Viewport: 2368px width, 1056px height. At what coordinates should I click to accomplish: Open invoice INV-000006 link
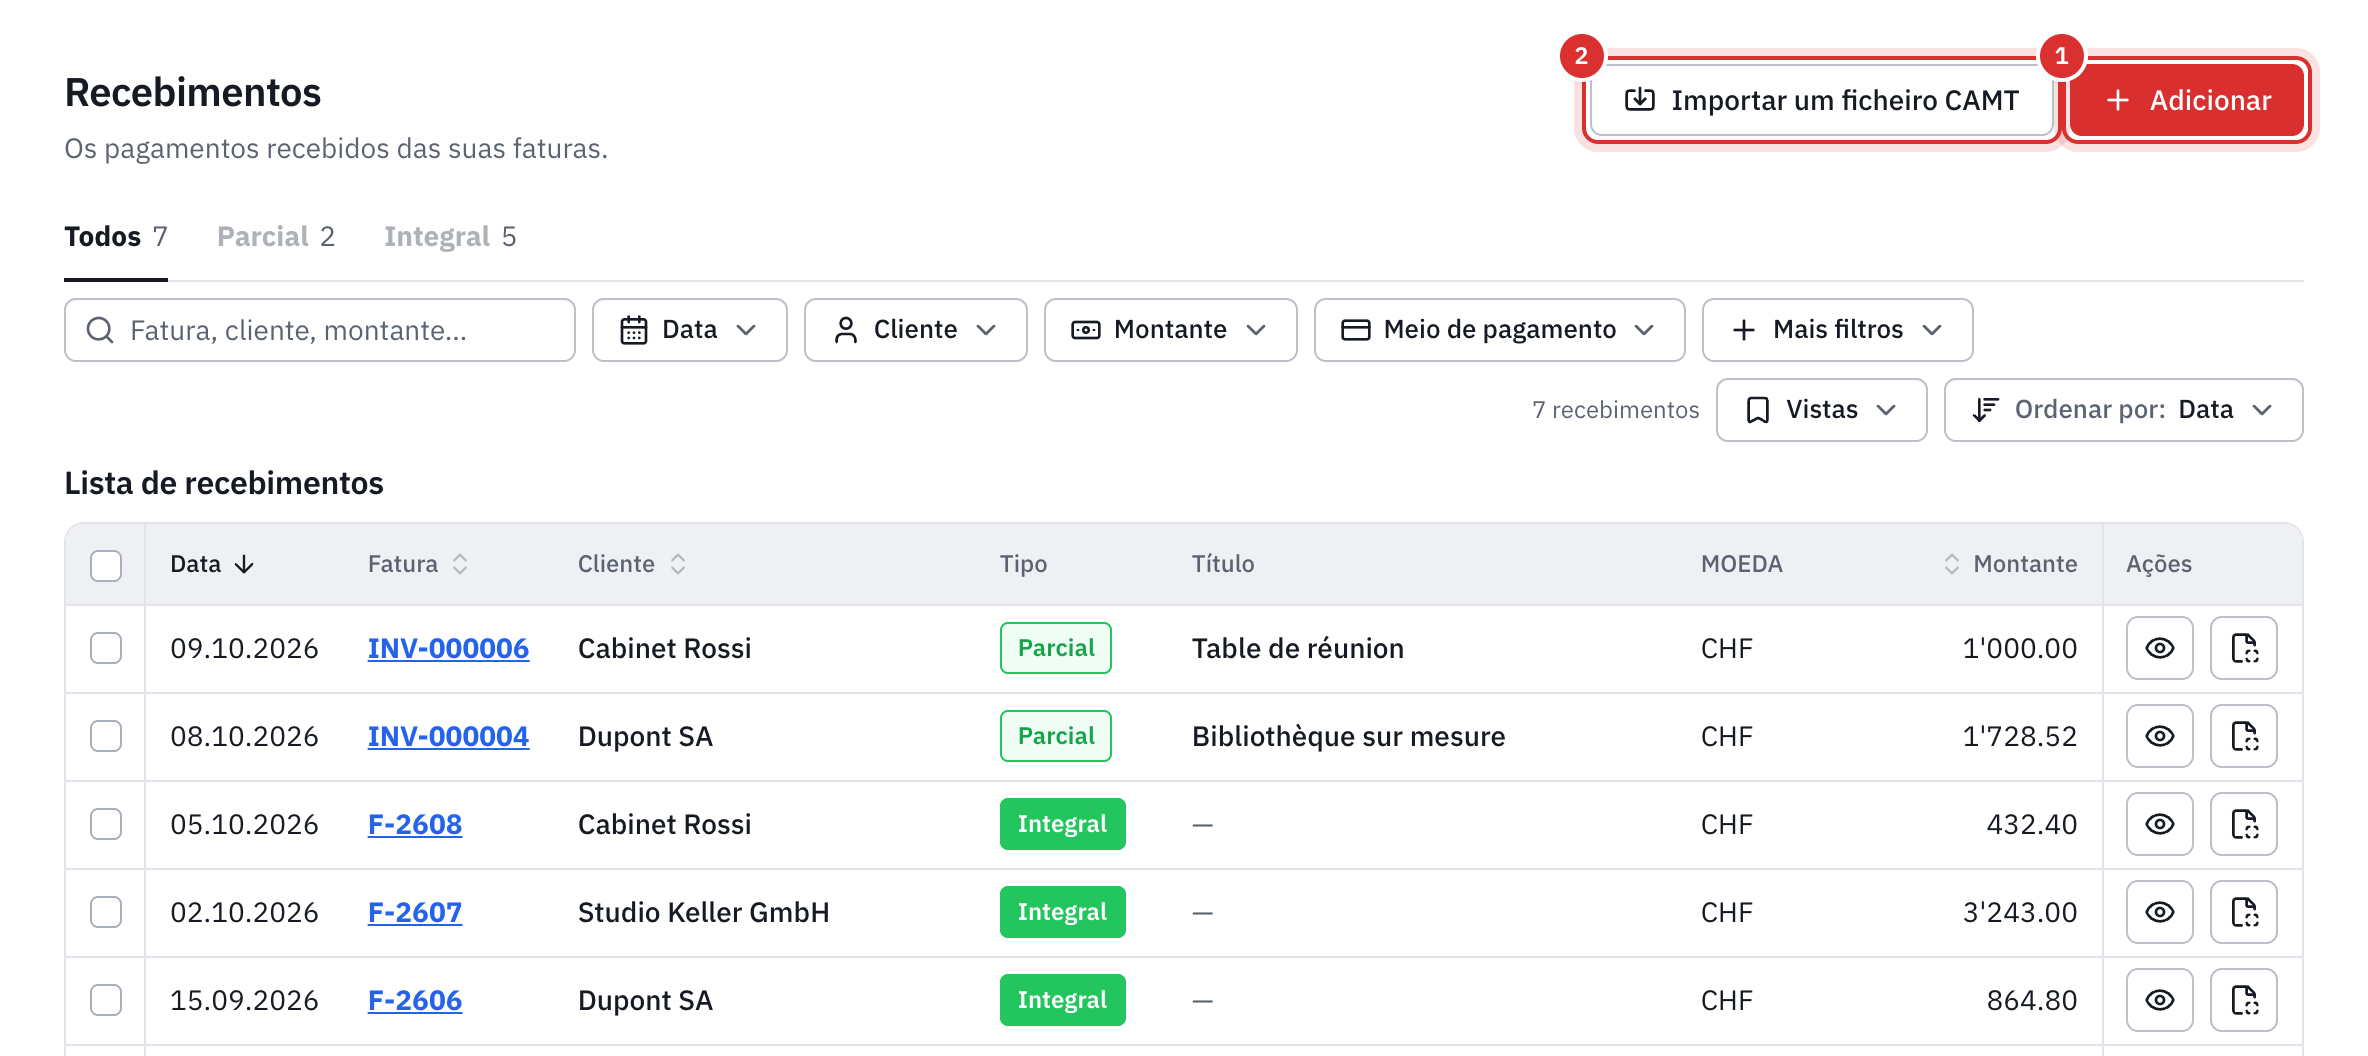(448, 648)
